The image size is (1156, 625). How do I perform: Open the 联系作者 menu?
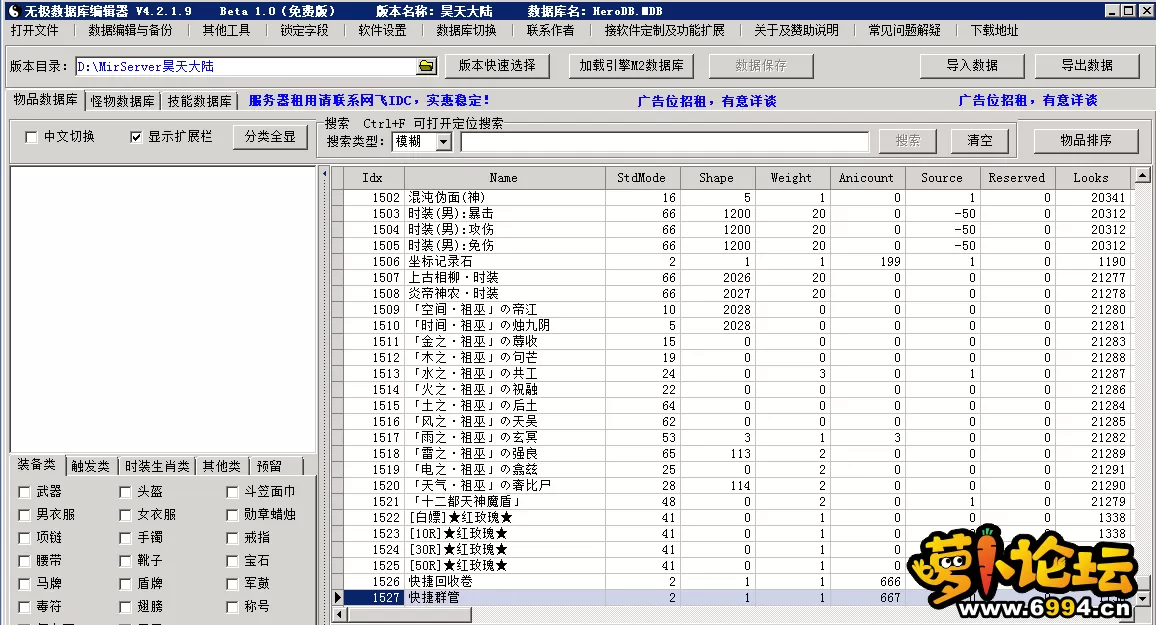550,30
